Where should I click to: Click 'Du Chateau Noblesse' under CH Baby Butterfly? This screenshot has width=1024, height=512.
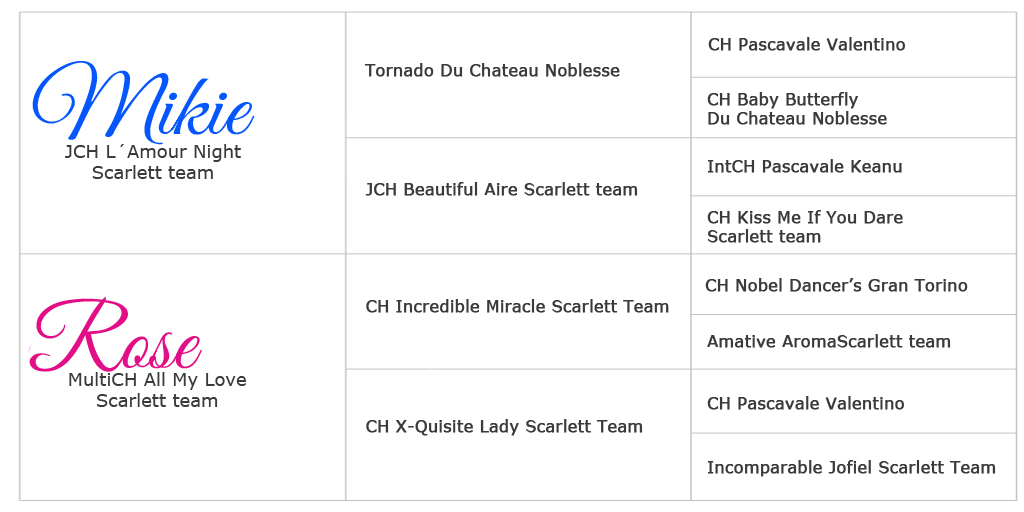(x=796, y=119)
